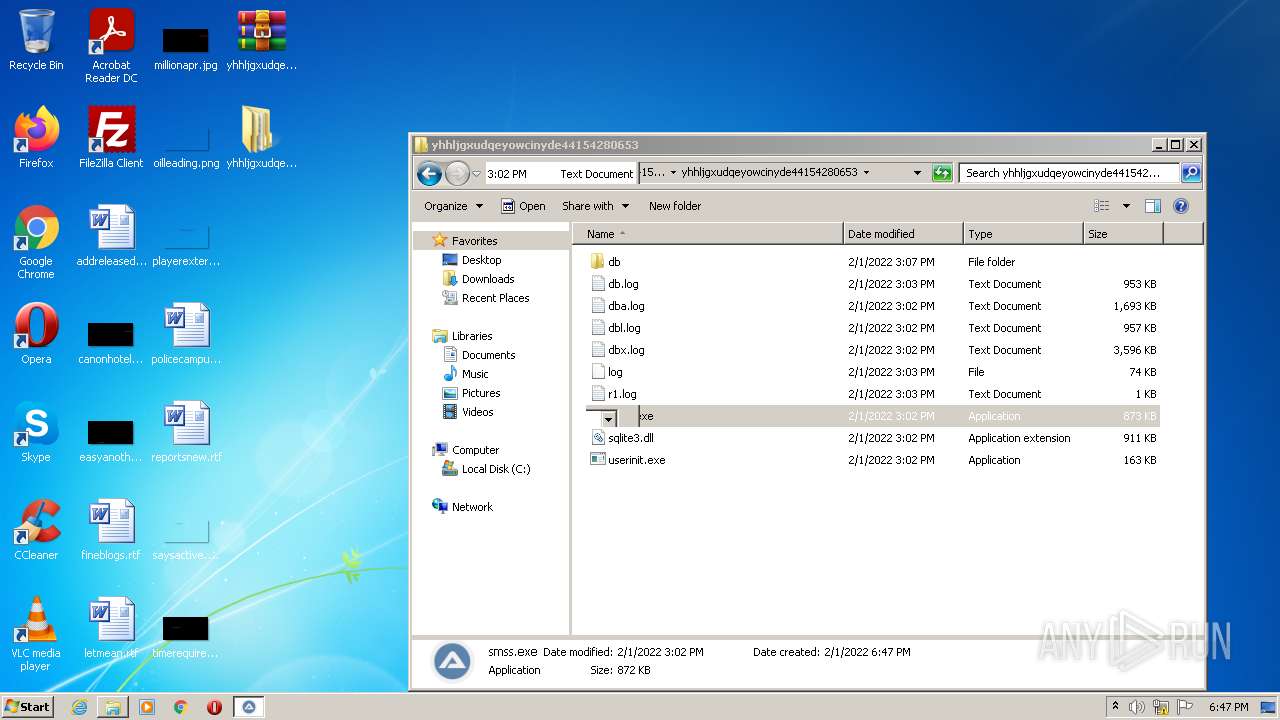Toggle the preview pane button
The image size is (1280, 720).
point(1152,206)
